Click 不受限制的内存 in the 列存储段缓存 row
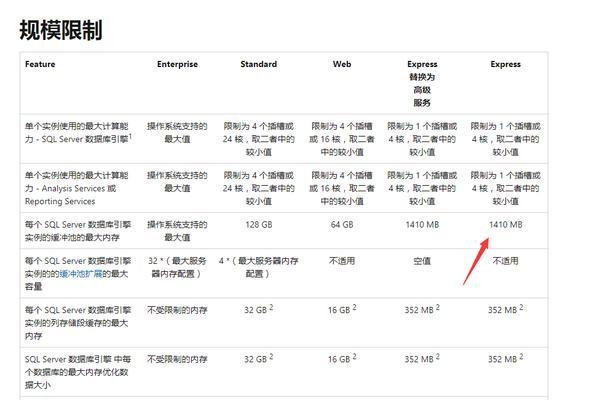Image resolution: width=603 pixels, height=400 pixels. (177, 310)
